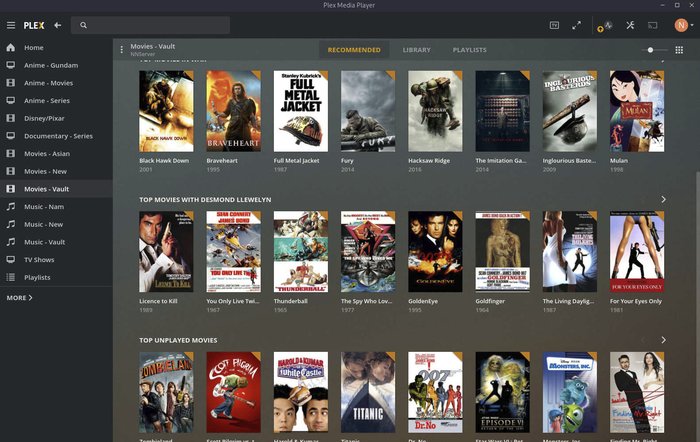Open Top Unplayed Movies heading
700x442 pixels.
pos(178,340)
